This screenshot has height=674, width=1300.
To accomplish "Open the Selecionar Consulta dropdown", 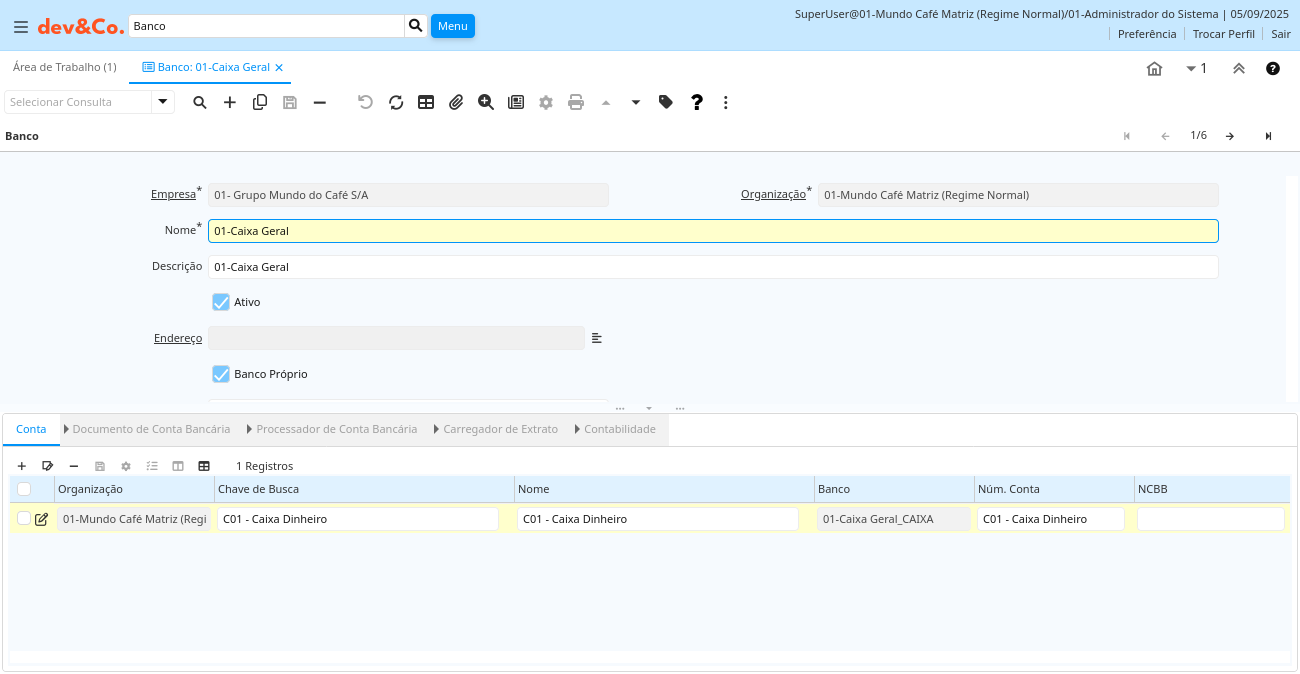I will tap(163, 102).
